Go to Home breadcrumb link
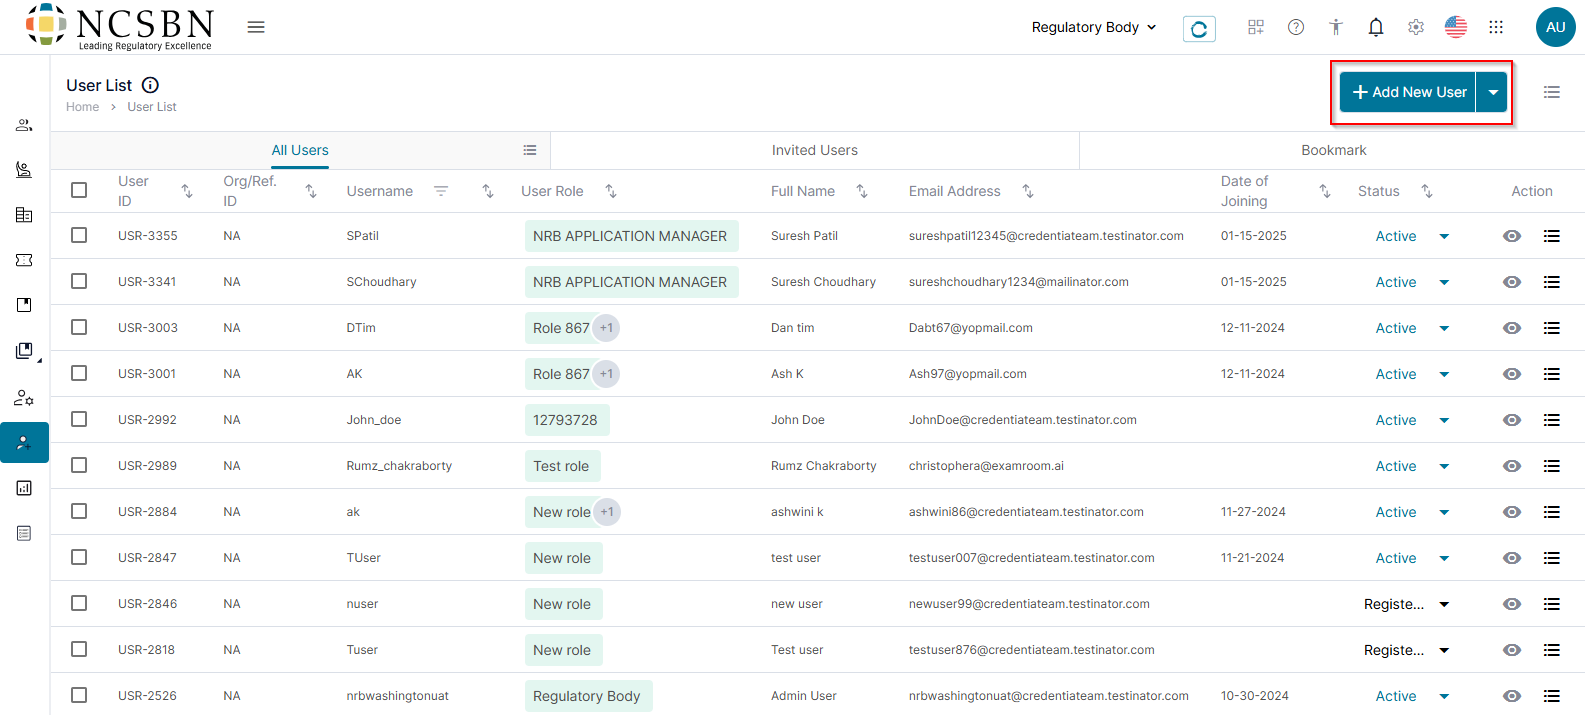Viewport: 1585px width, 715px height. 82,107
